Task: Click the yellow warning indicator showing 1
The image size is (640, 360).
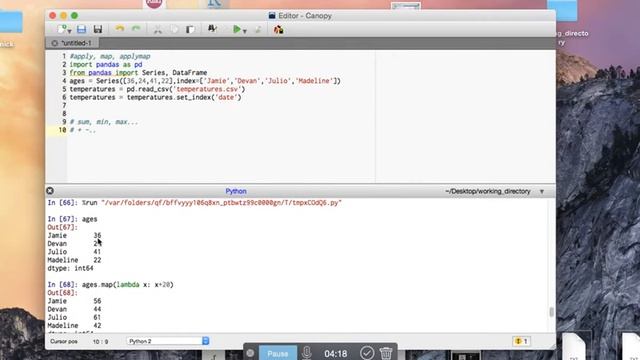Action: pyautogui.click(x=521, y=341)
